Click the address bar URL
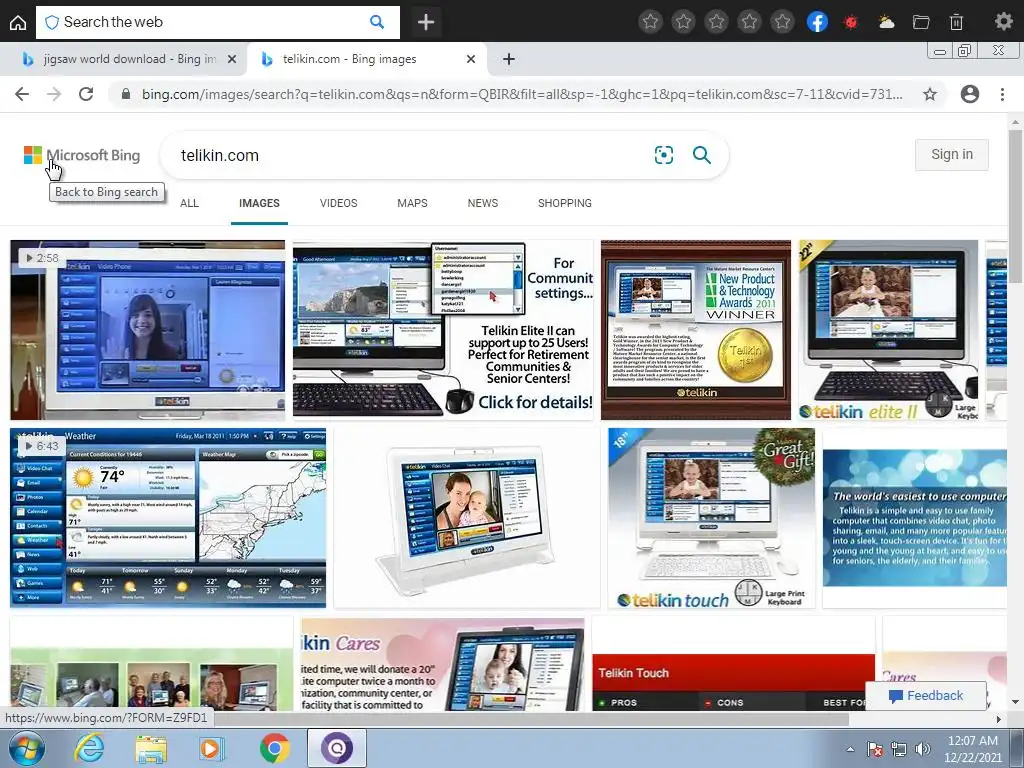This screenshot has width=1024, height=768. click(x=522, y=94)
